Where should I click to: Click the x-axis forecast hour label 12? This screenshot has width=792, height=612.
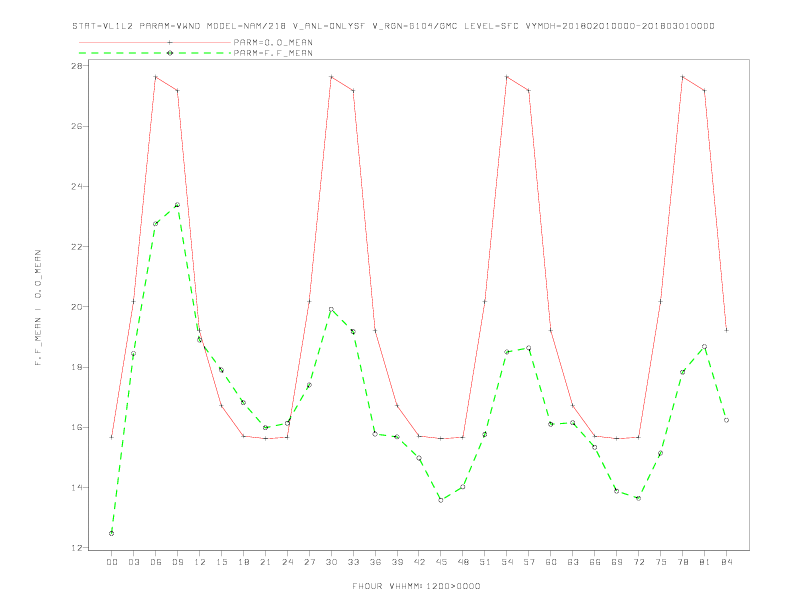click(x=200, y=562)
